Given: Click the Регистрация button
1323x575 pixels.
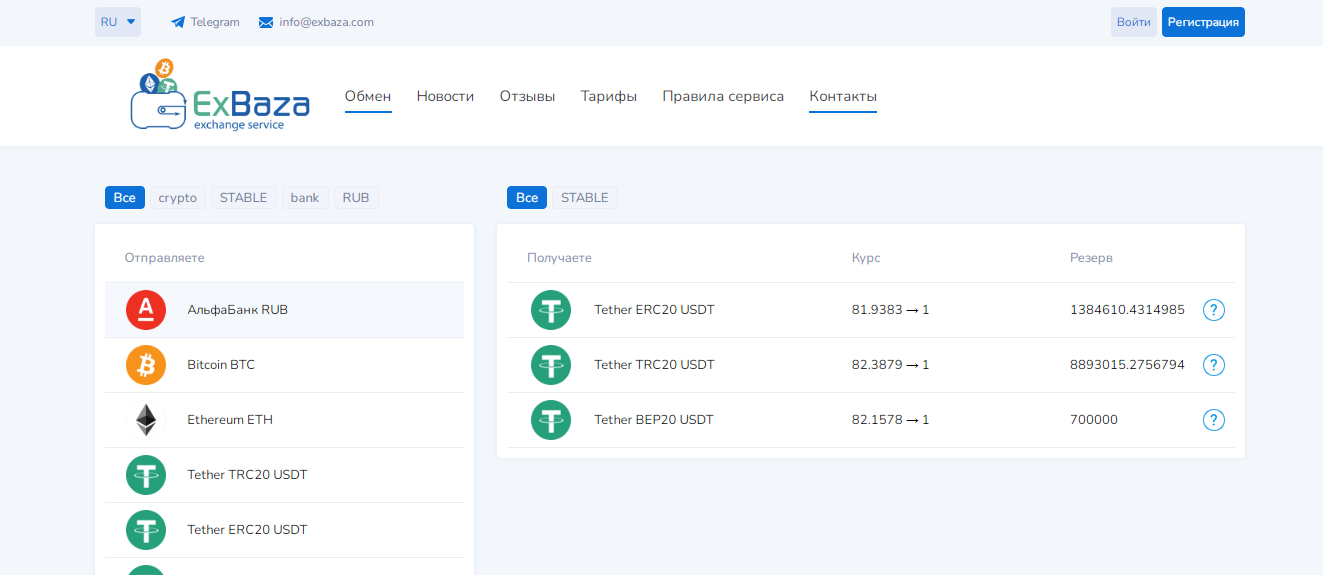Looking at the screenshot, I should (1203, 22).
